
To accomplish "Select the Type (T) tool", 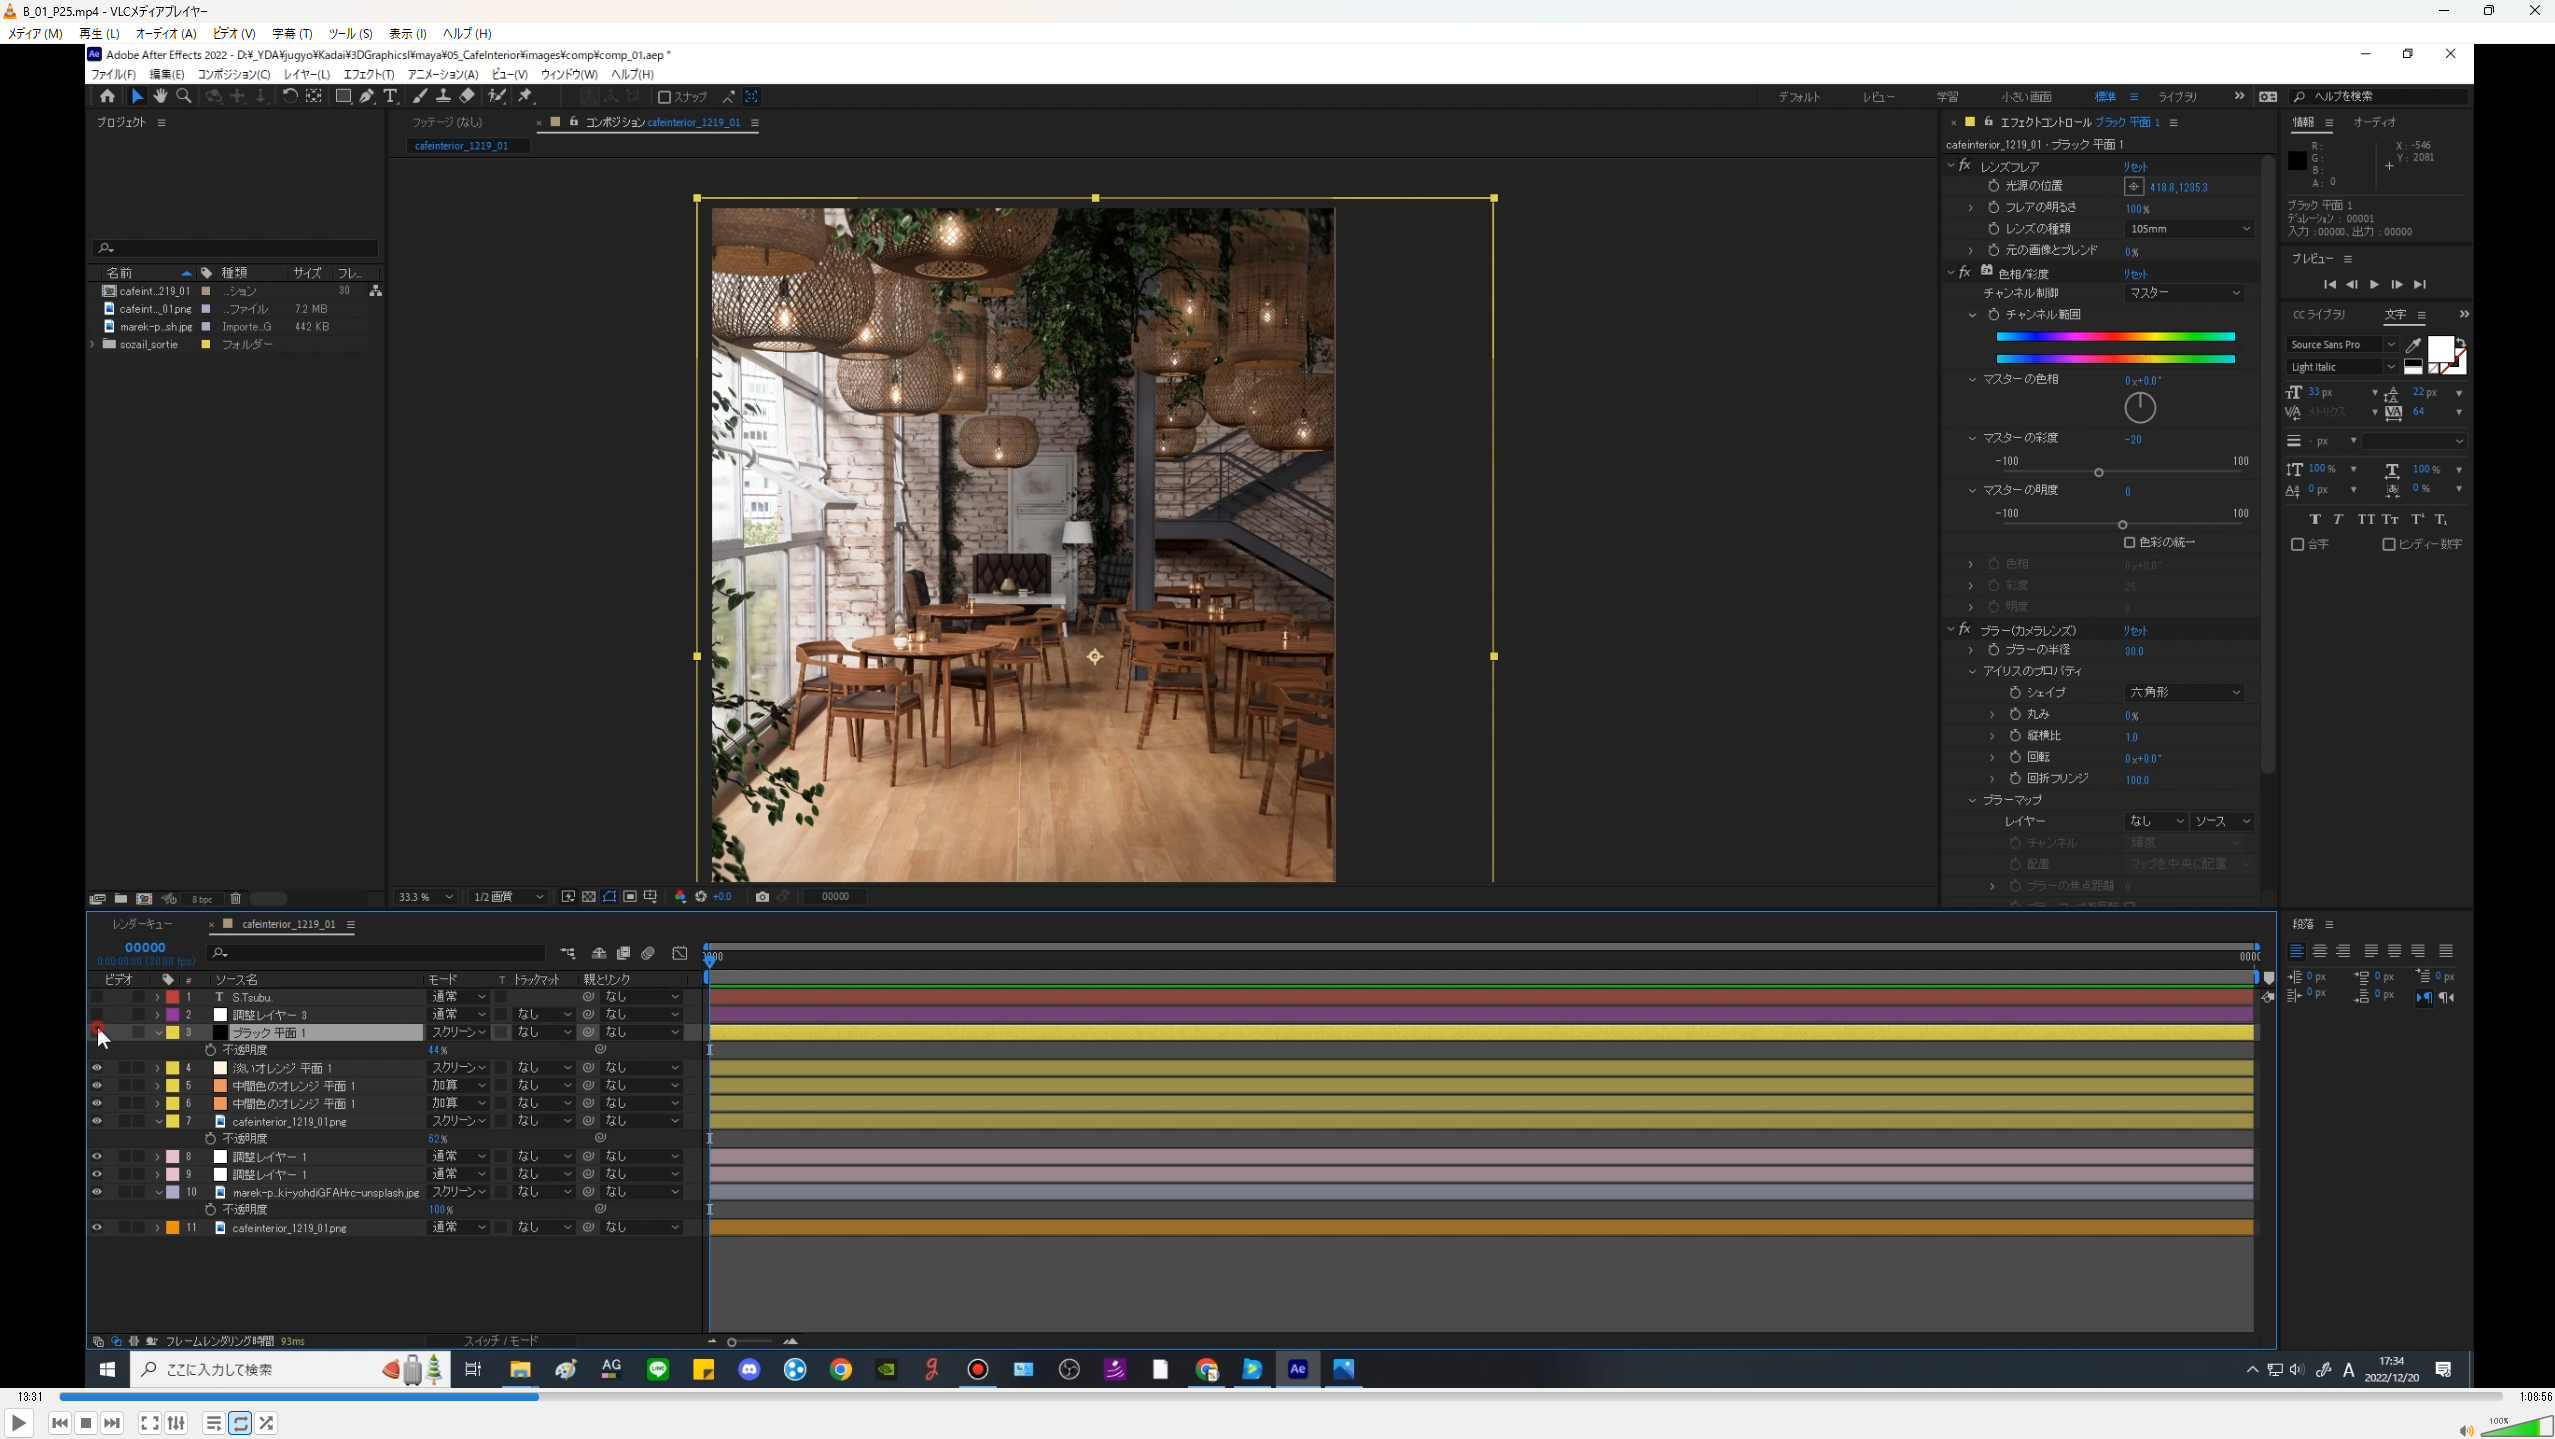I will [390, 96].
